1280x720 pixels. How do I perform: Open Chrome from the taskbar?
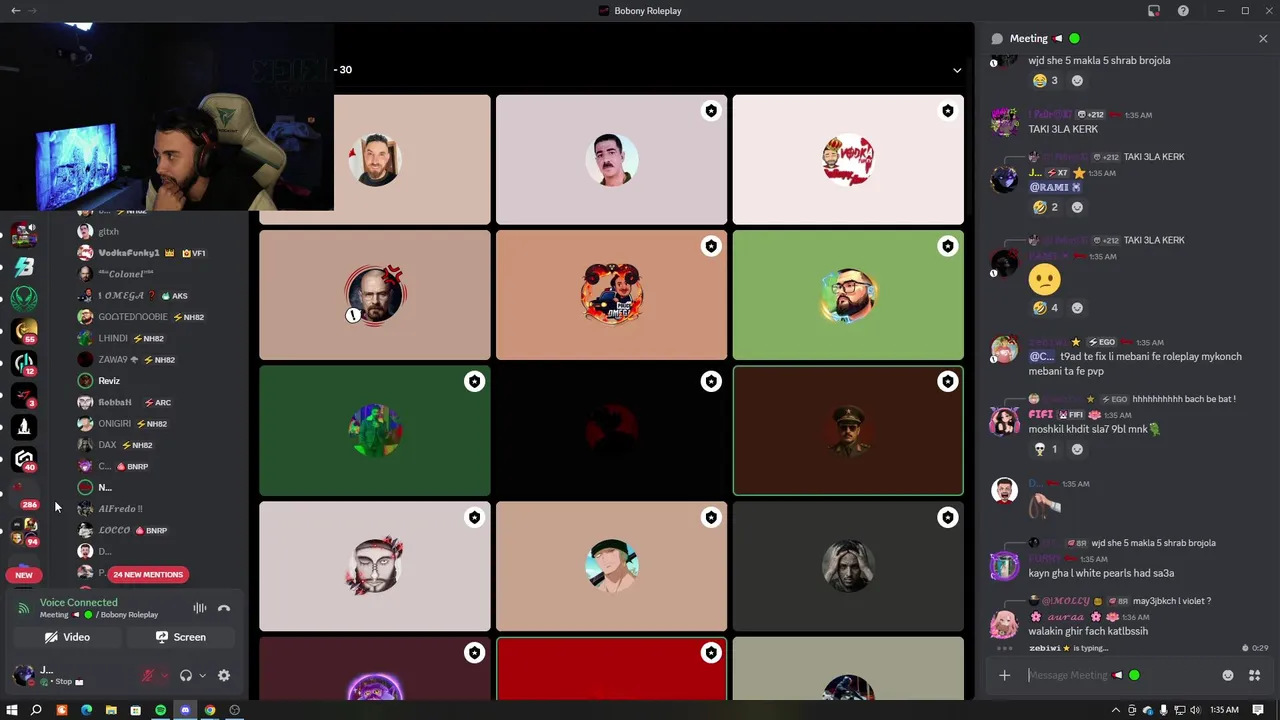tap(210, 710)
